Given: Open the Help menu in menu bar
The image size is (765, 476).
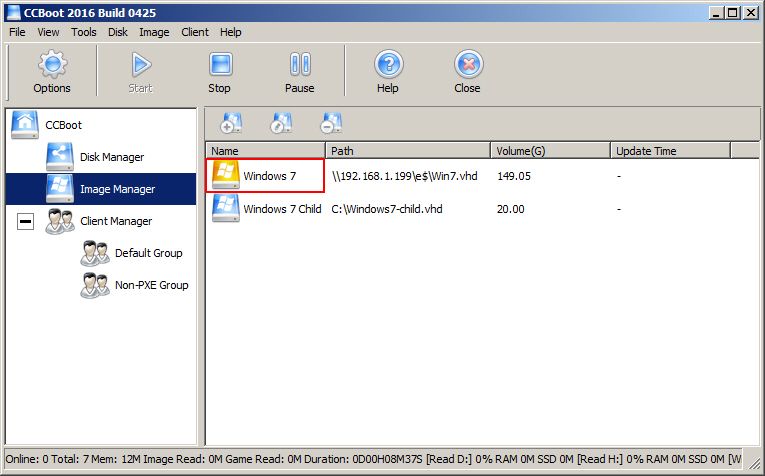Looking at the screenshot, I should (x=230, y=32).
